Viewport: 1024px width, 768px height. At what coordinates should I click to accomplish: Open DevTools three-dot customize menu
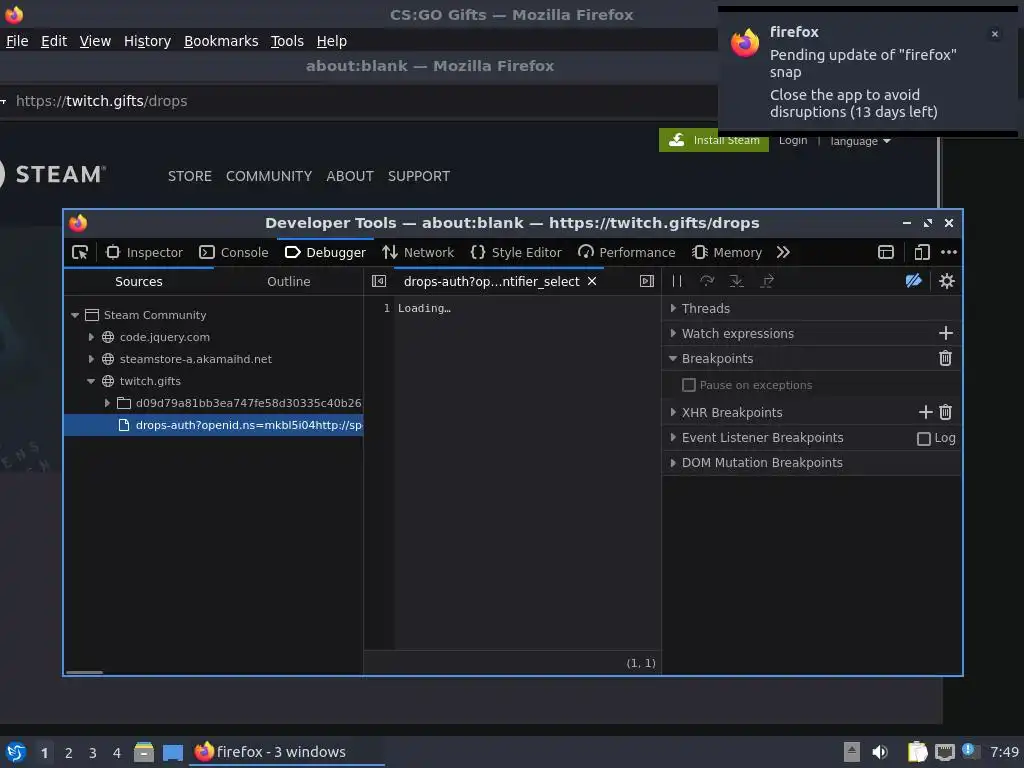[x=949, y=253]
